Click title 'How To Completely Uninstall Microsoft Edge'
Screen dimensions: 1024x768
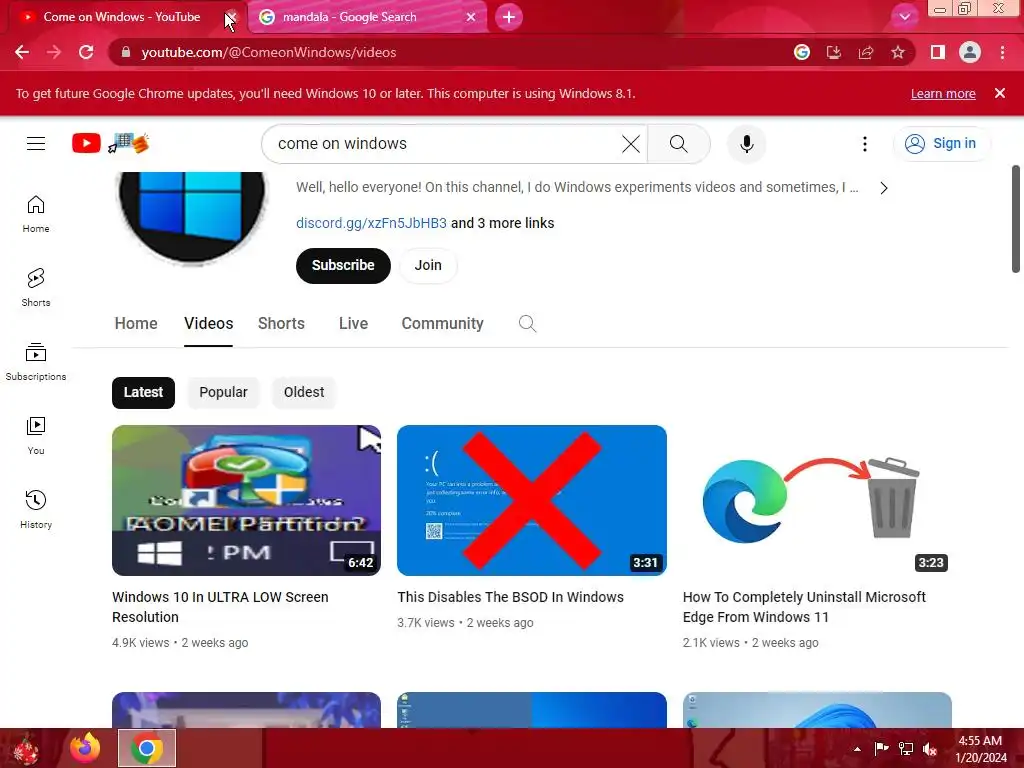point(804,607)
